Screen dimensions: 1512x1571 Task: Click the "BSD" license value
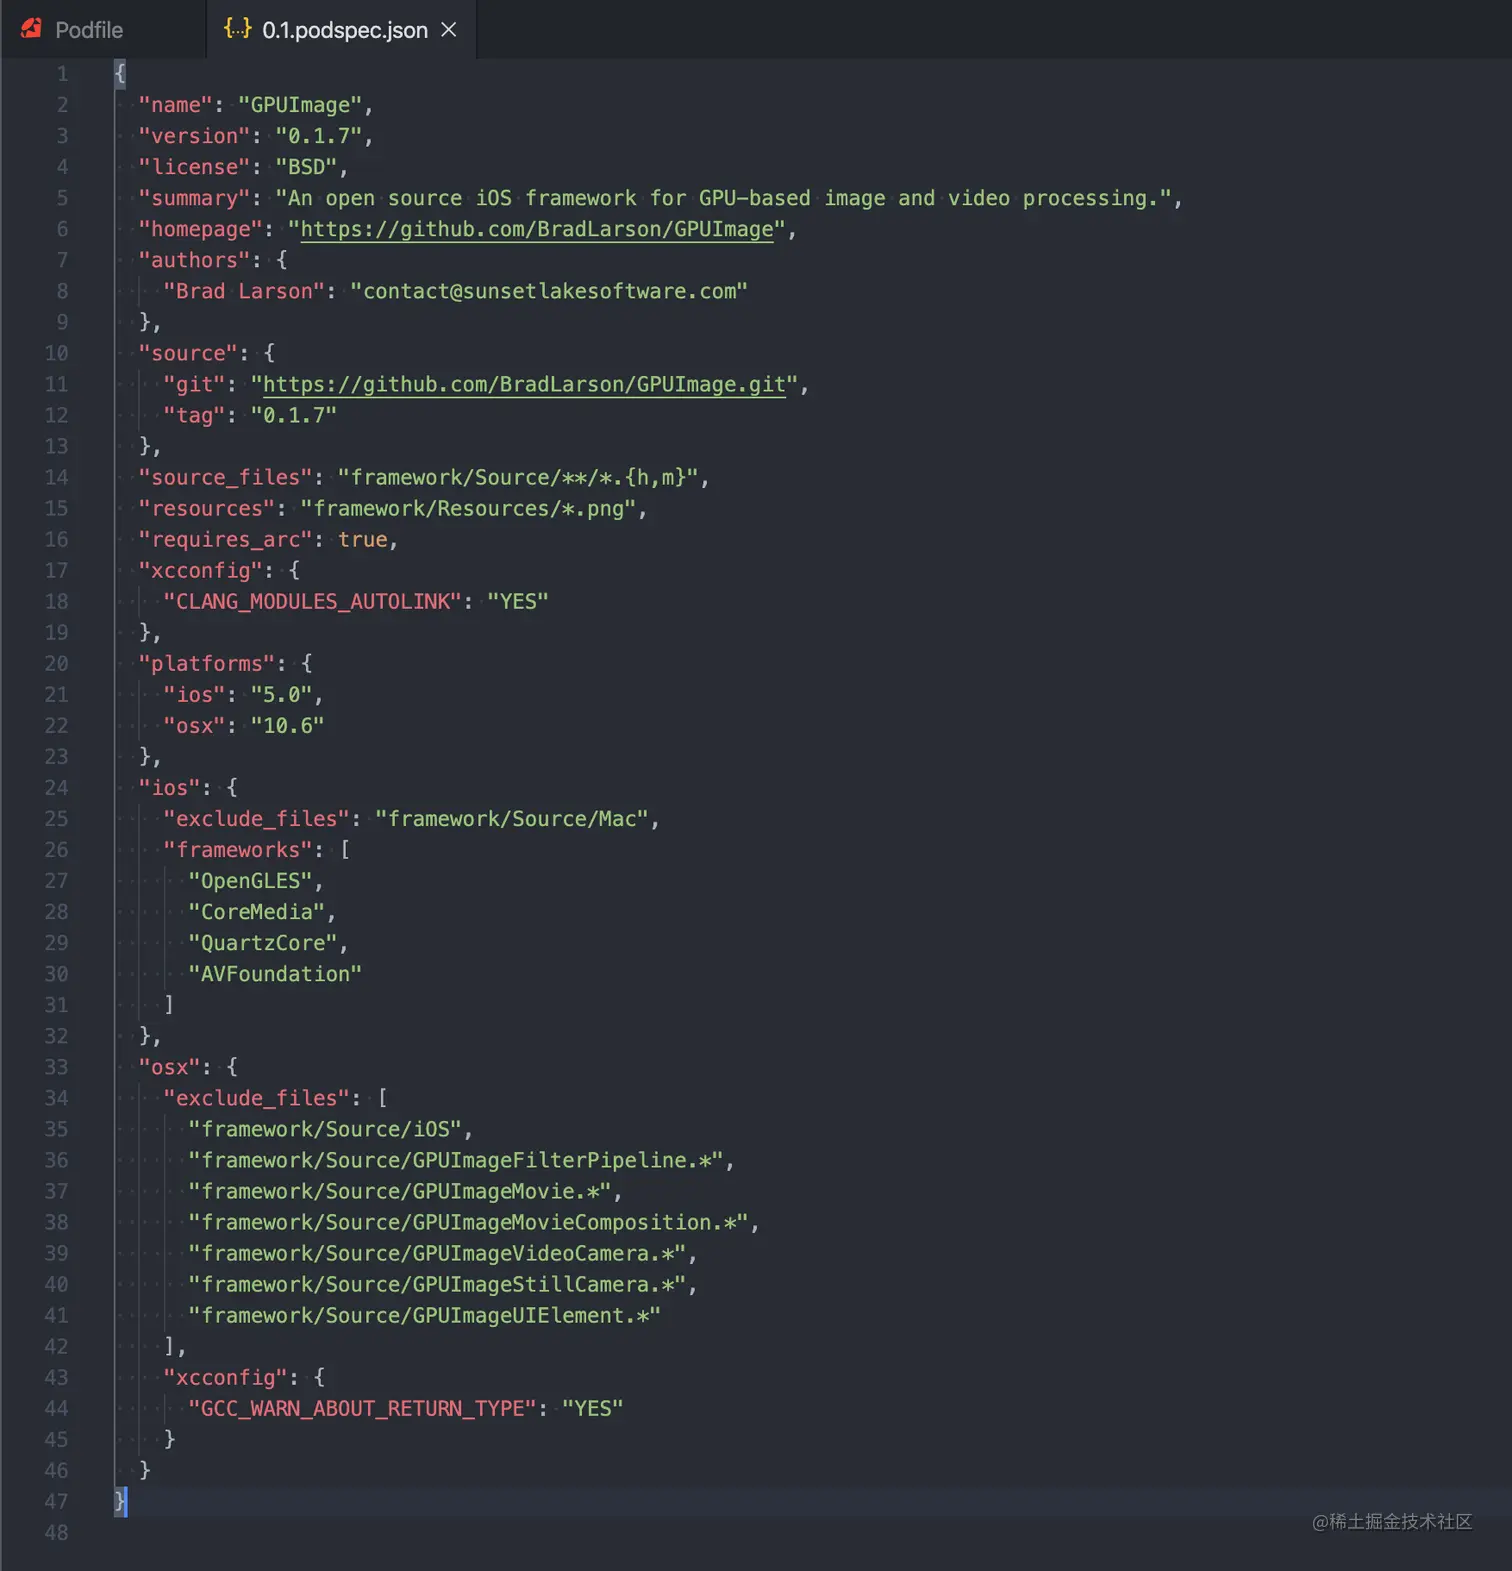pyautogui.click(x=306, y=167)
